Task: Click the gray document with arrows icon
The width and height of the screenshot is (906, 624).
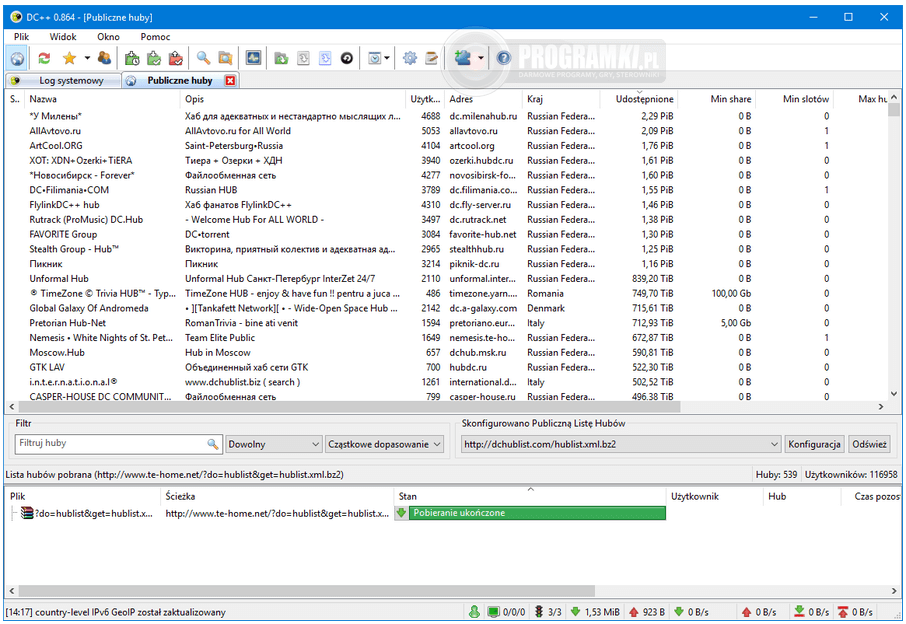Action: point(303,58)
